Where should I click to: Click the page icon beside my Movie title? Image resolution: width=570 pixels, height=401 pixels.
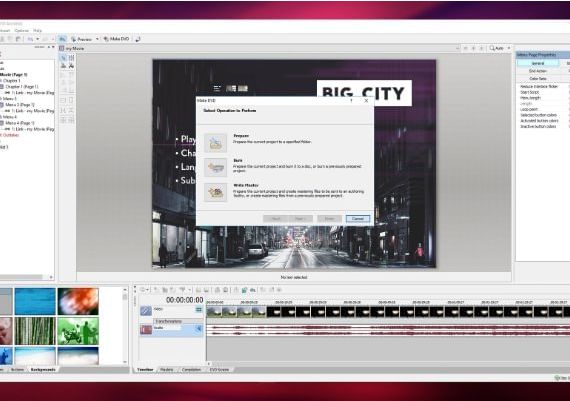pyautogui.click(x=62, y=48)
